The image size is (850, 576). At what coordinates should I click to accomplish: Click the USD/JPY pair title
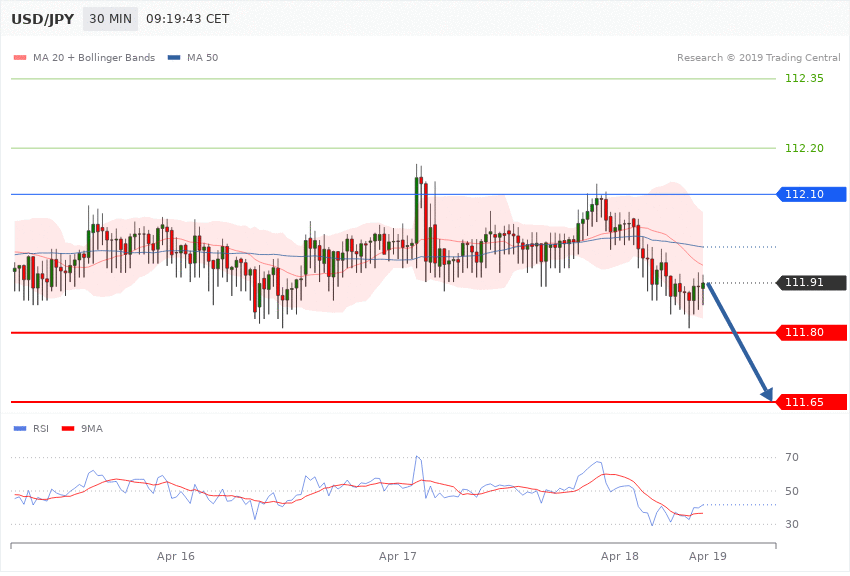pyautogui.click(x=42, y=19)
